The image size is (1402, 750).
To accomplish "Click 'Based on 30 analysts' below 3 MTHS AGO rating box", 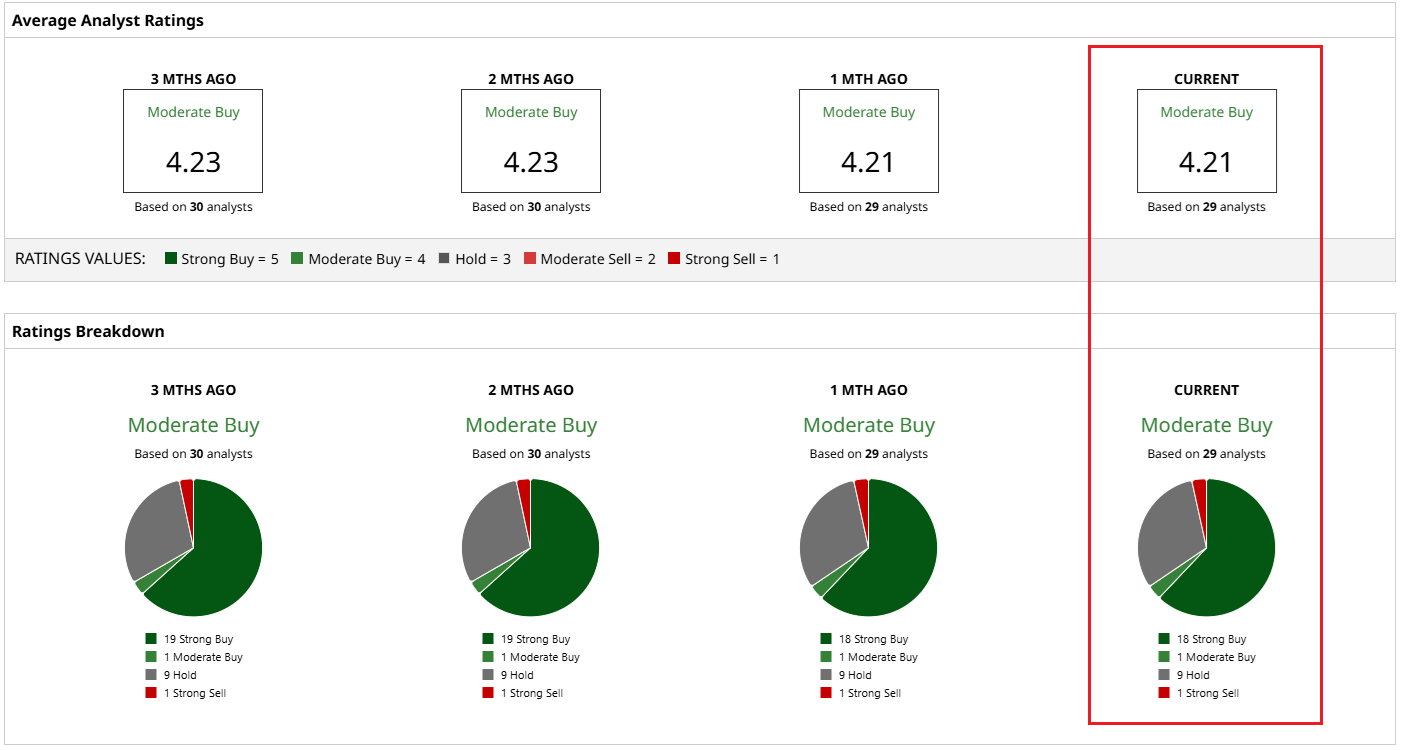I will tap(193, 207).
